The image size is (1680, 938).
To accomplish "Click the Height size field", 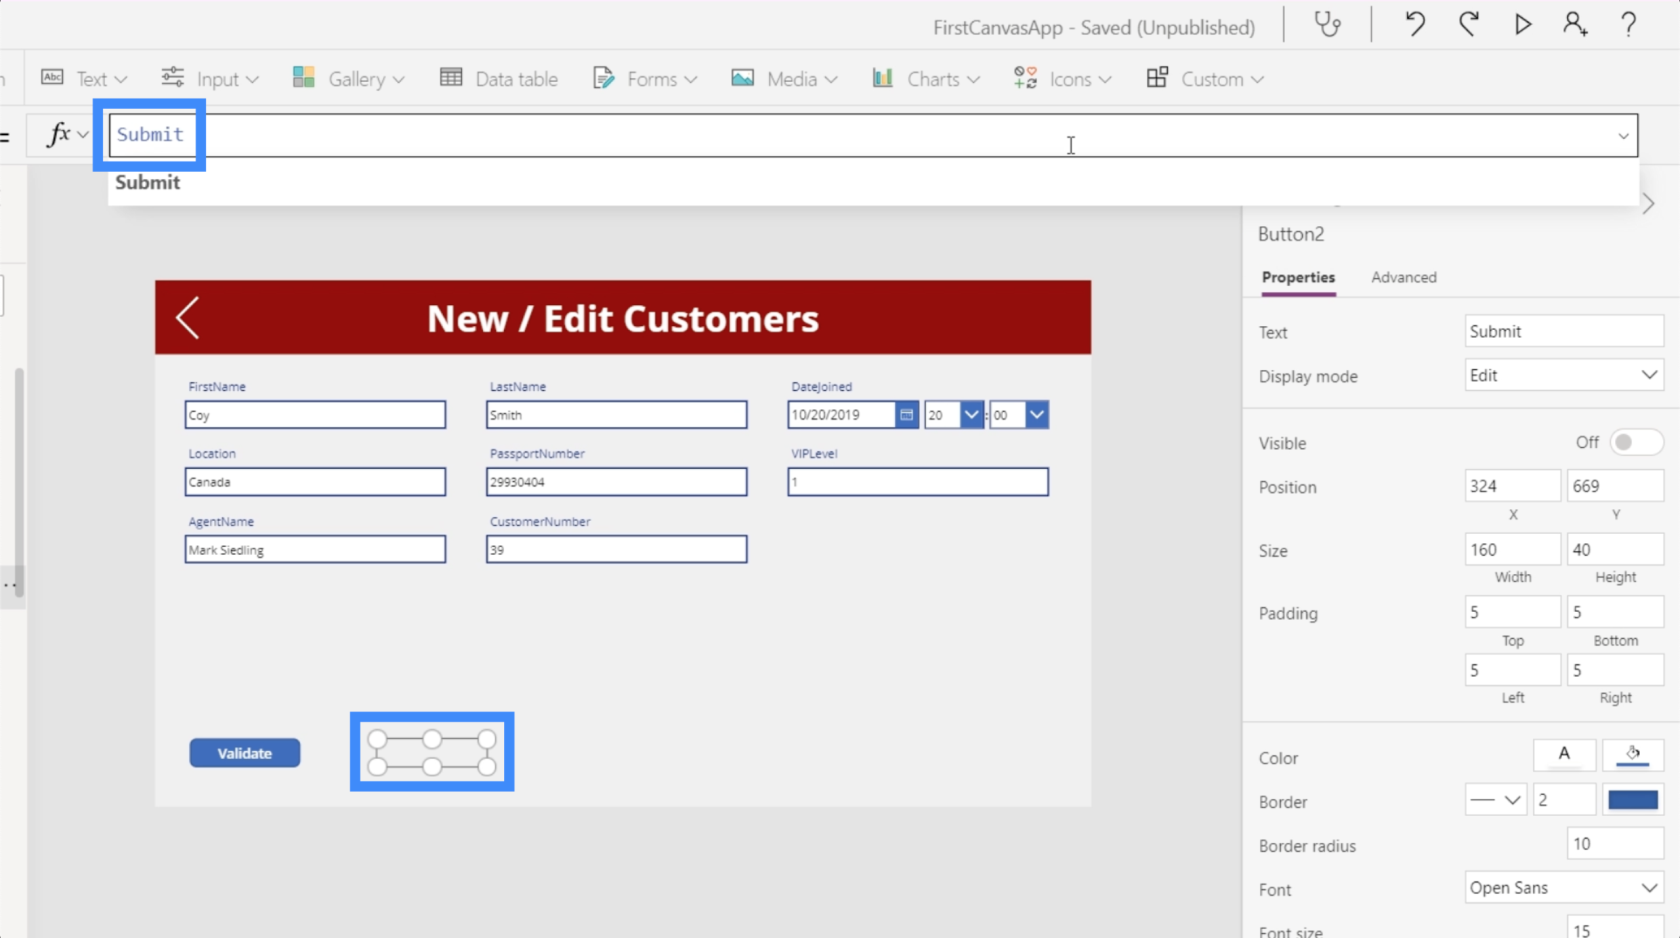I will (x=1615, y=549).
